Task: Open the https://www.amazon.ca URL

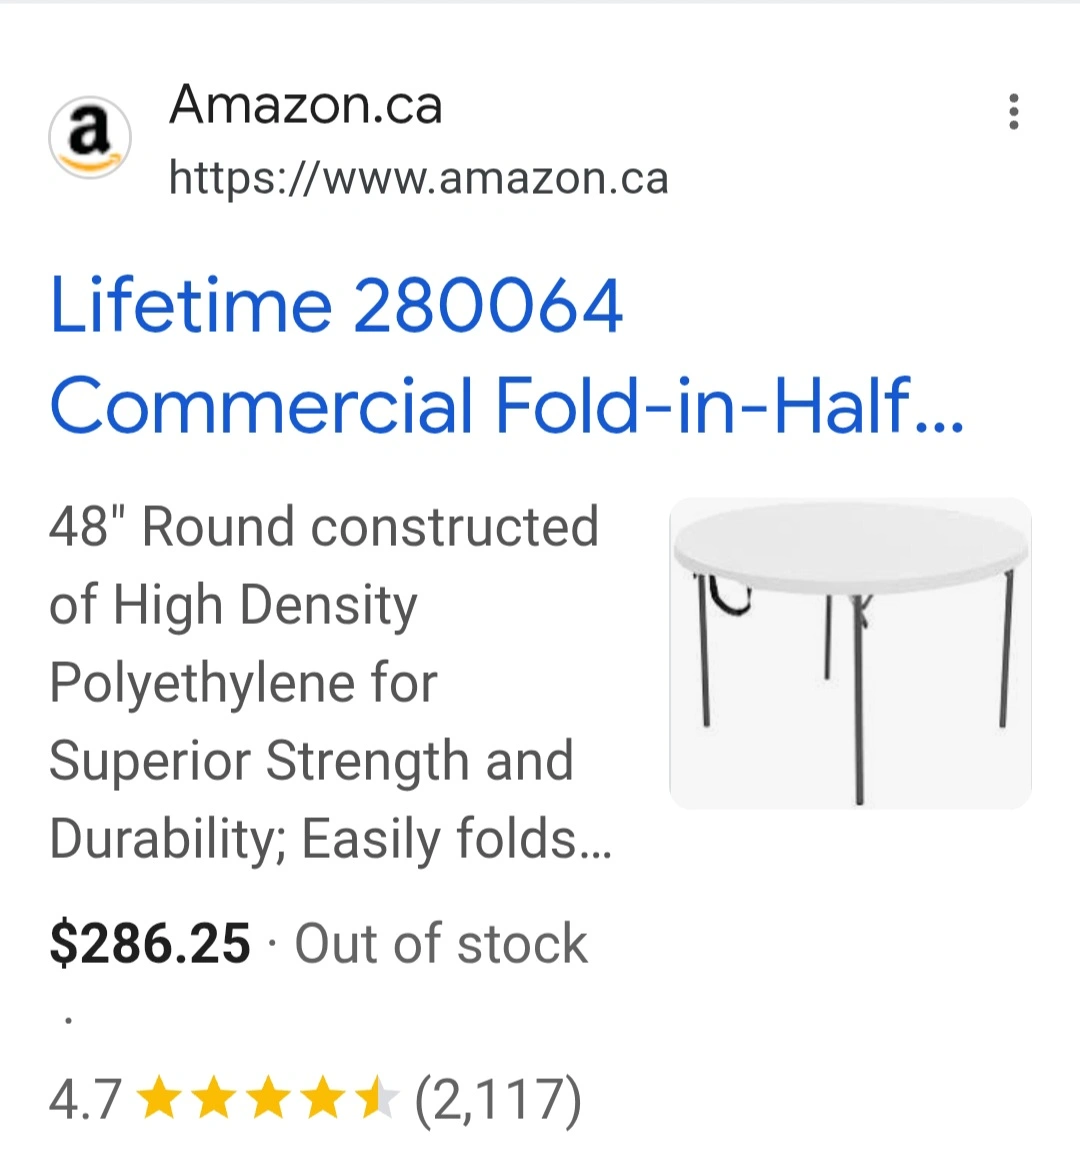Action: click(418, 179)
